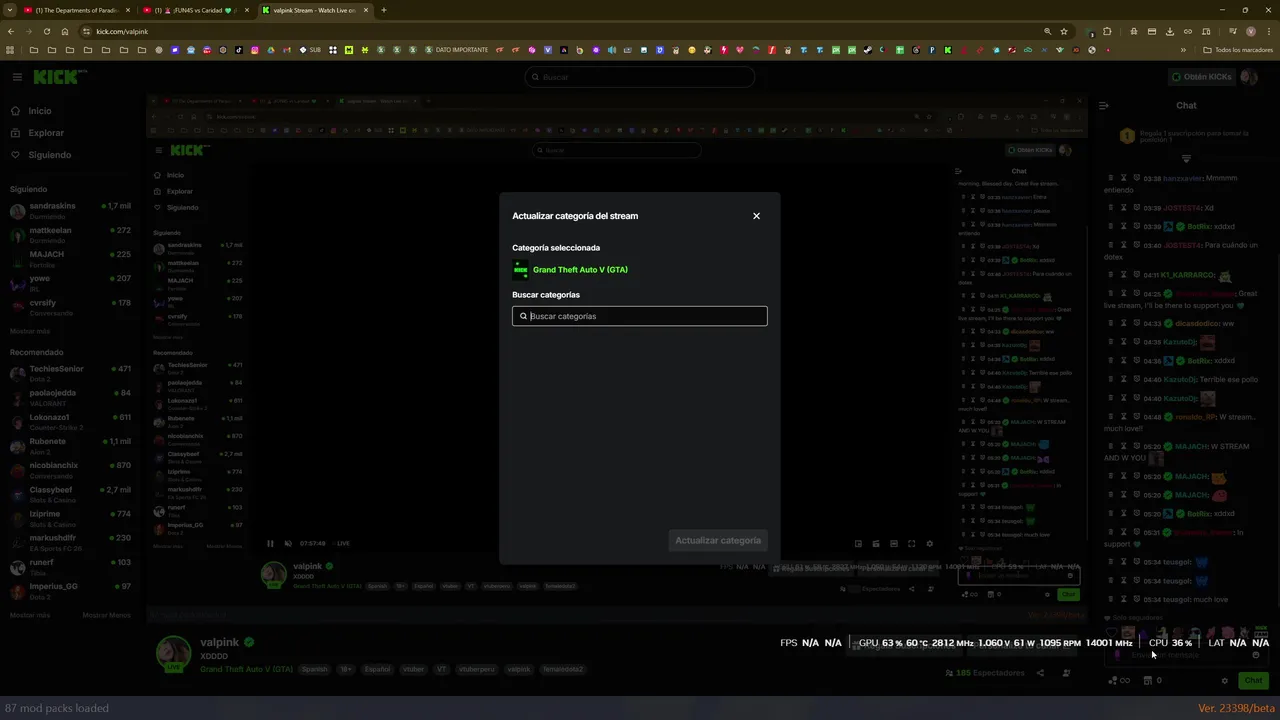Open Classybeef recommended channel
This screenshot has height=720, width=1280.
(x=70, y=494)
